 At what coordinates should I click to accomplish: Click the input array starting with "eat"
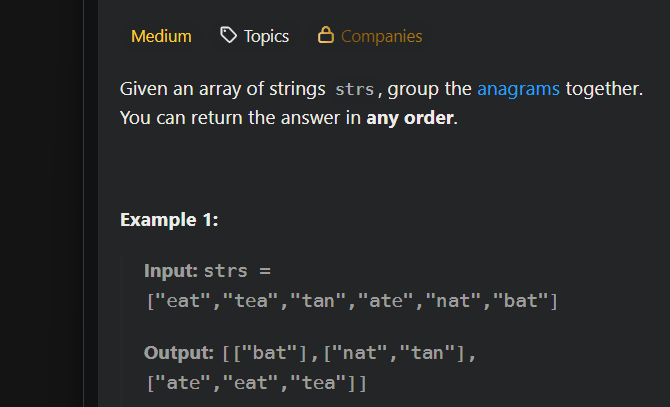(351, 300)
